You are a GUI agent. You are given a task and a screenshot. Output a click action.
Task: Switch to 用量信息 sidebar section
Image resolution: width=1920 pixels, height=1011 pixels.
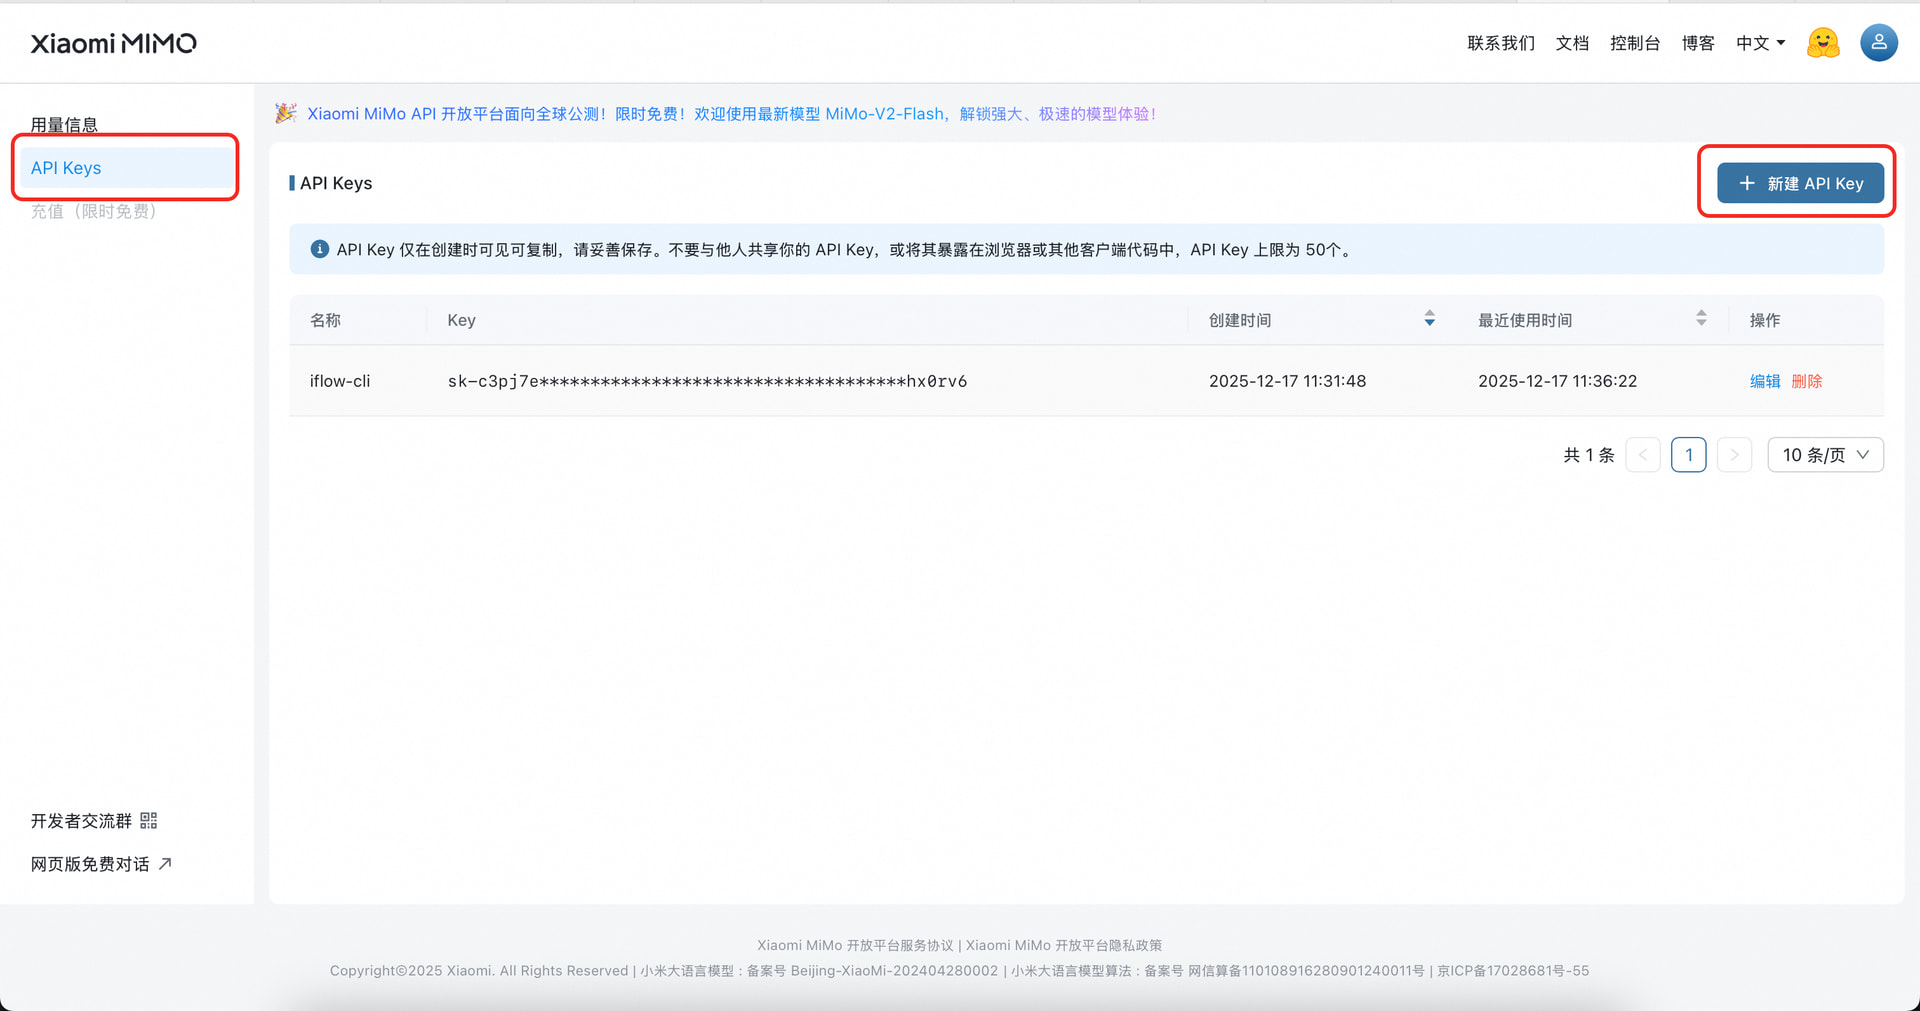click(x=64, y=123)
